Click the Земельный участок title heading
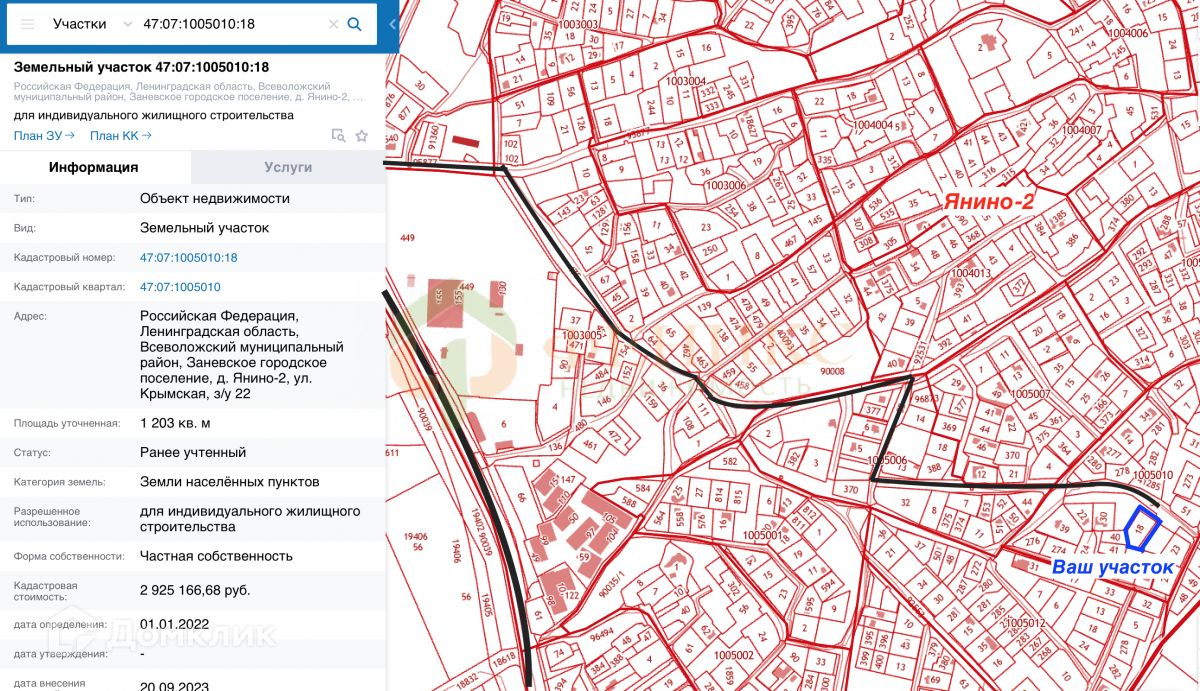The width and height of the screenshot is (1200, 691). pyautogui.click(x=141, y=67)
